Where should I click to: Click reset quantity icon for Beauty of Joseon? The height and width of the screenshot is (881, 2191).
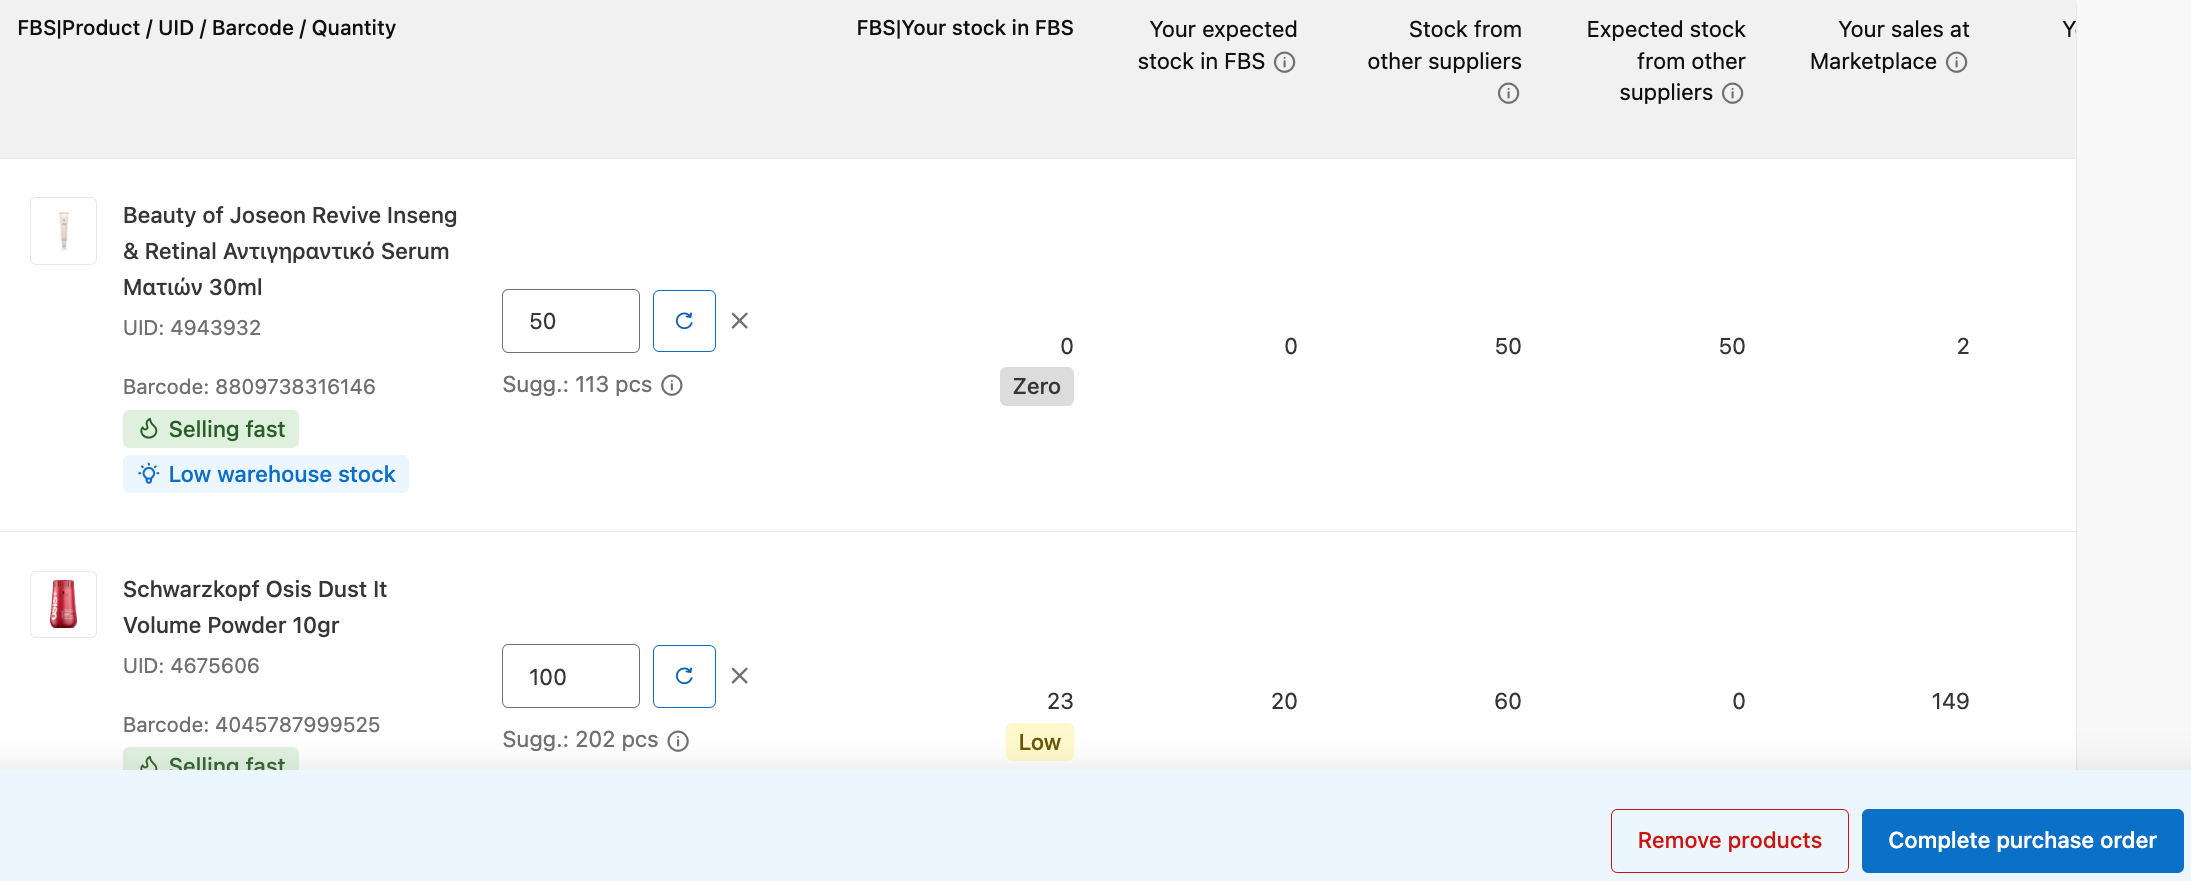[x=684, y=321]
